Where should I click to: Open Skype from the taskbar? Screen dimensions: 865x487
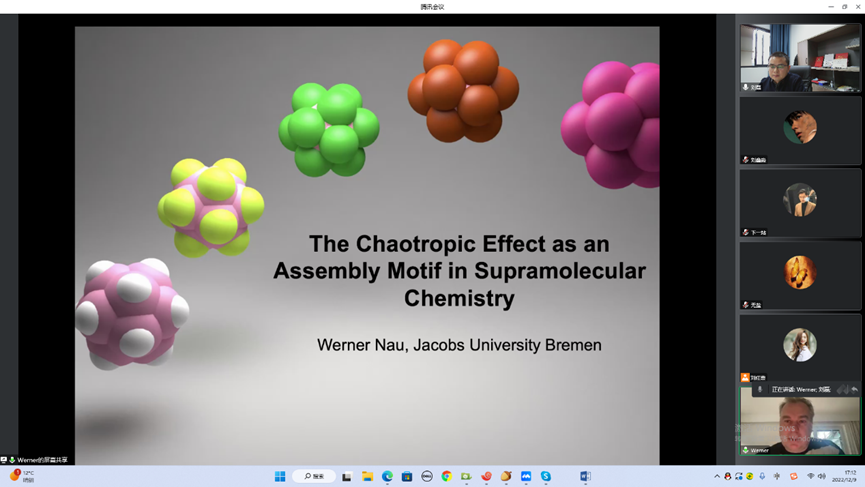coord(546,477)
